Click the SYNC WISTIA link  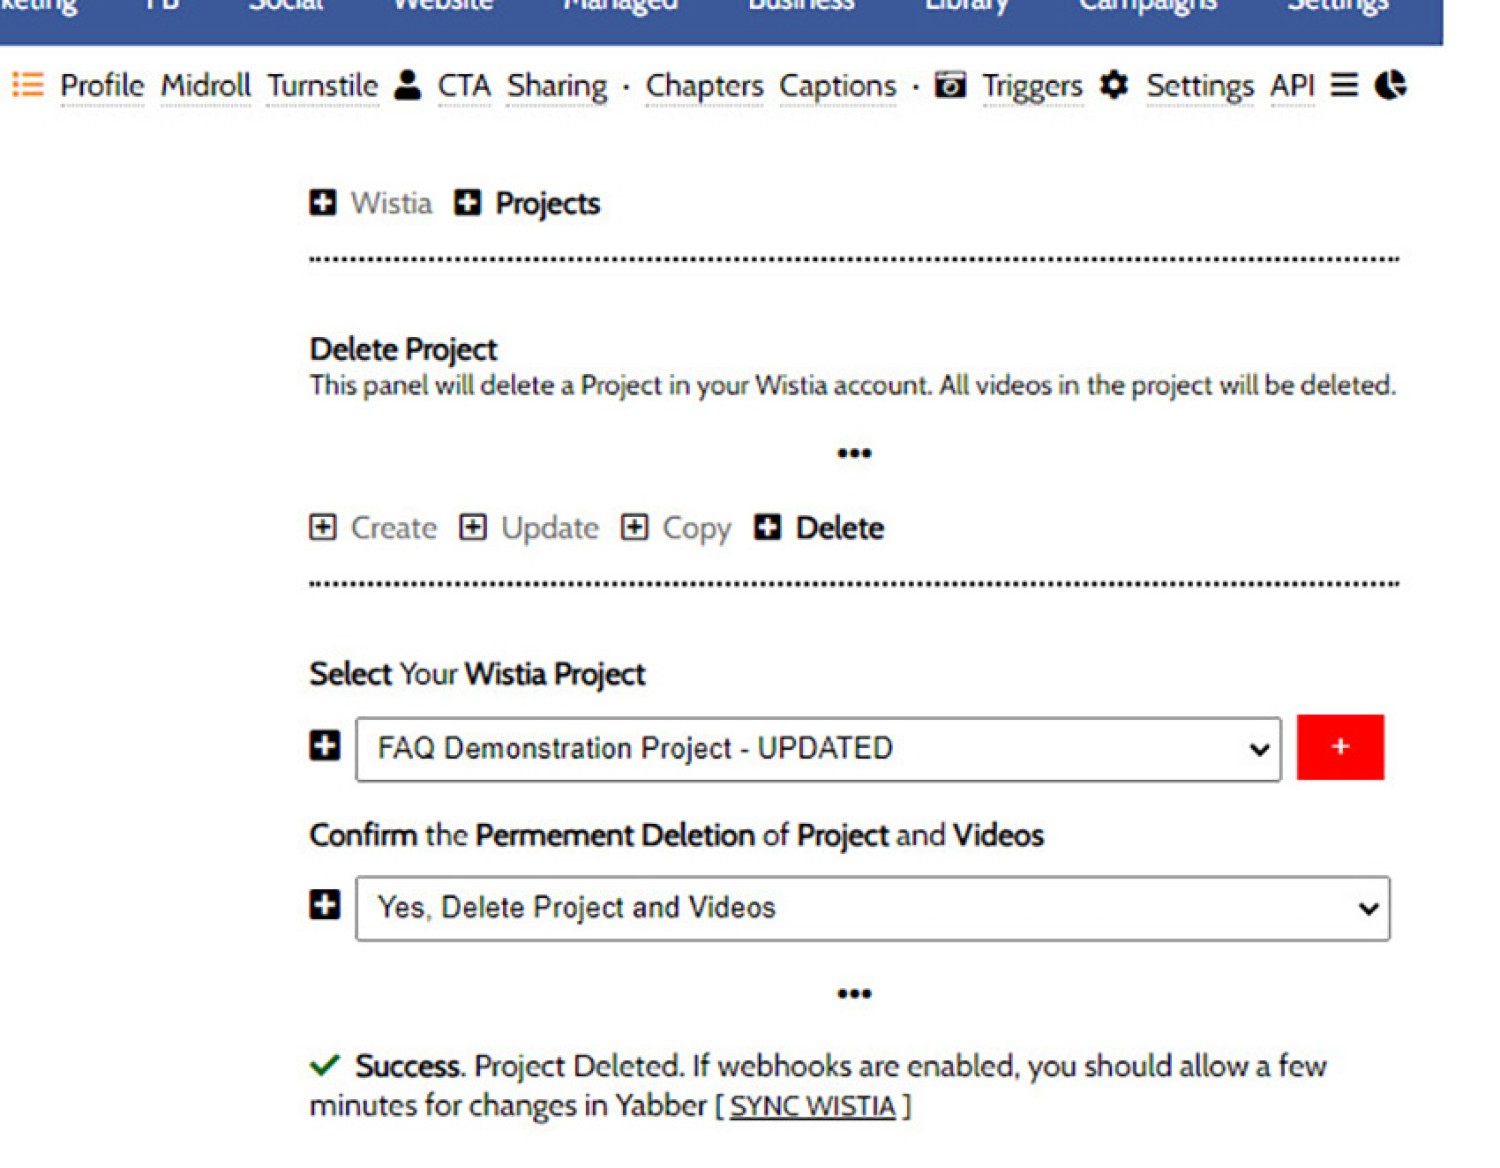point(812,1106)
